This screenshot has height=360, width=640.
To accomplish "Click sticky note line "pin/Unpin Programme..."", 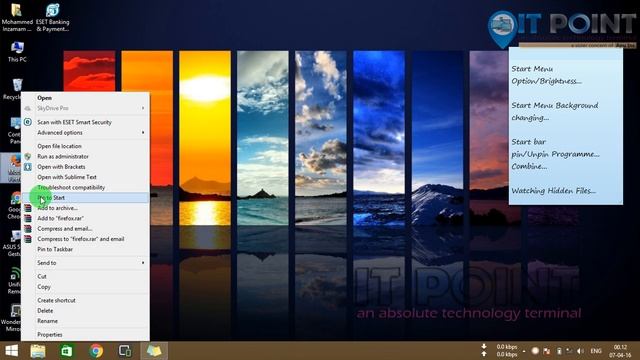I will click(556, 154).
